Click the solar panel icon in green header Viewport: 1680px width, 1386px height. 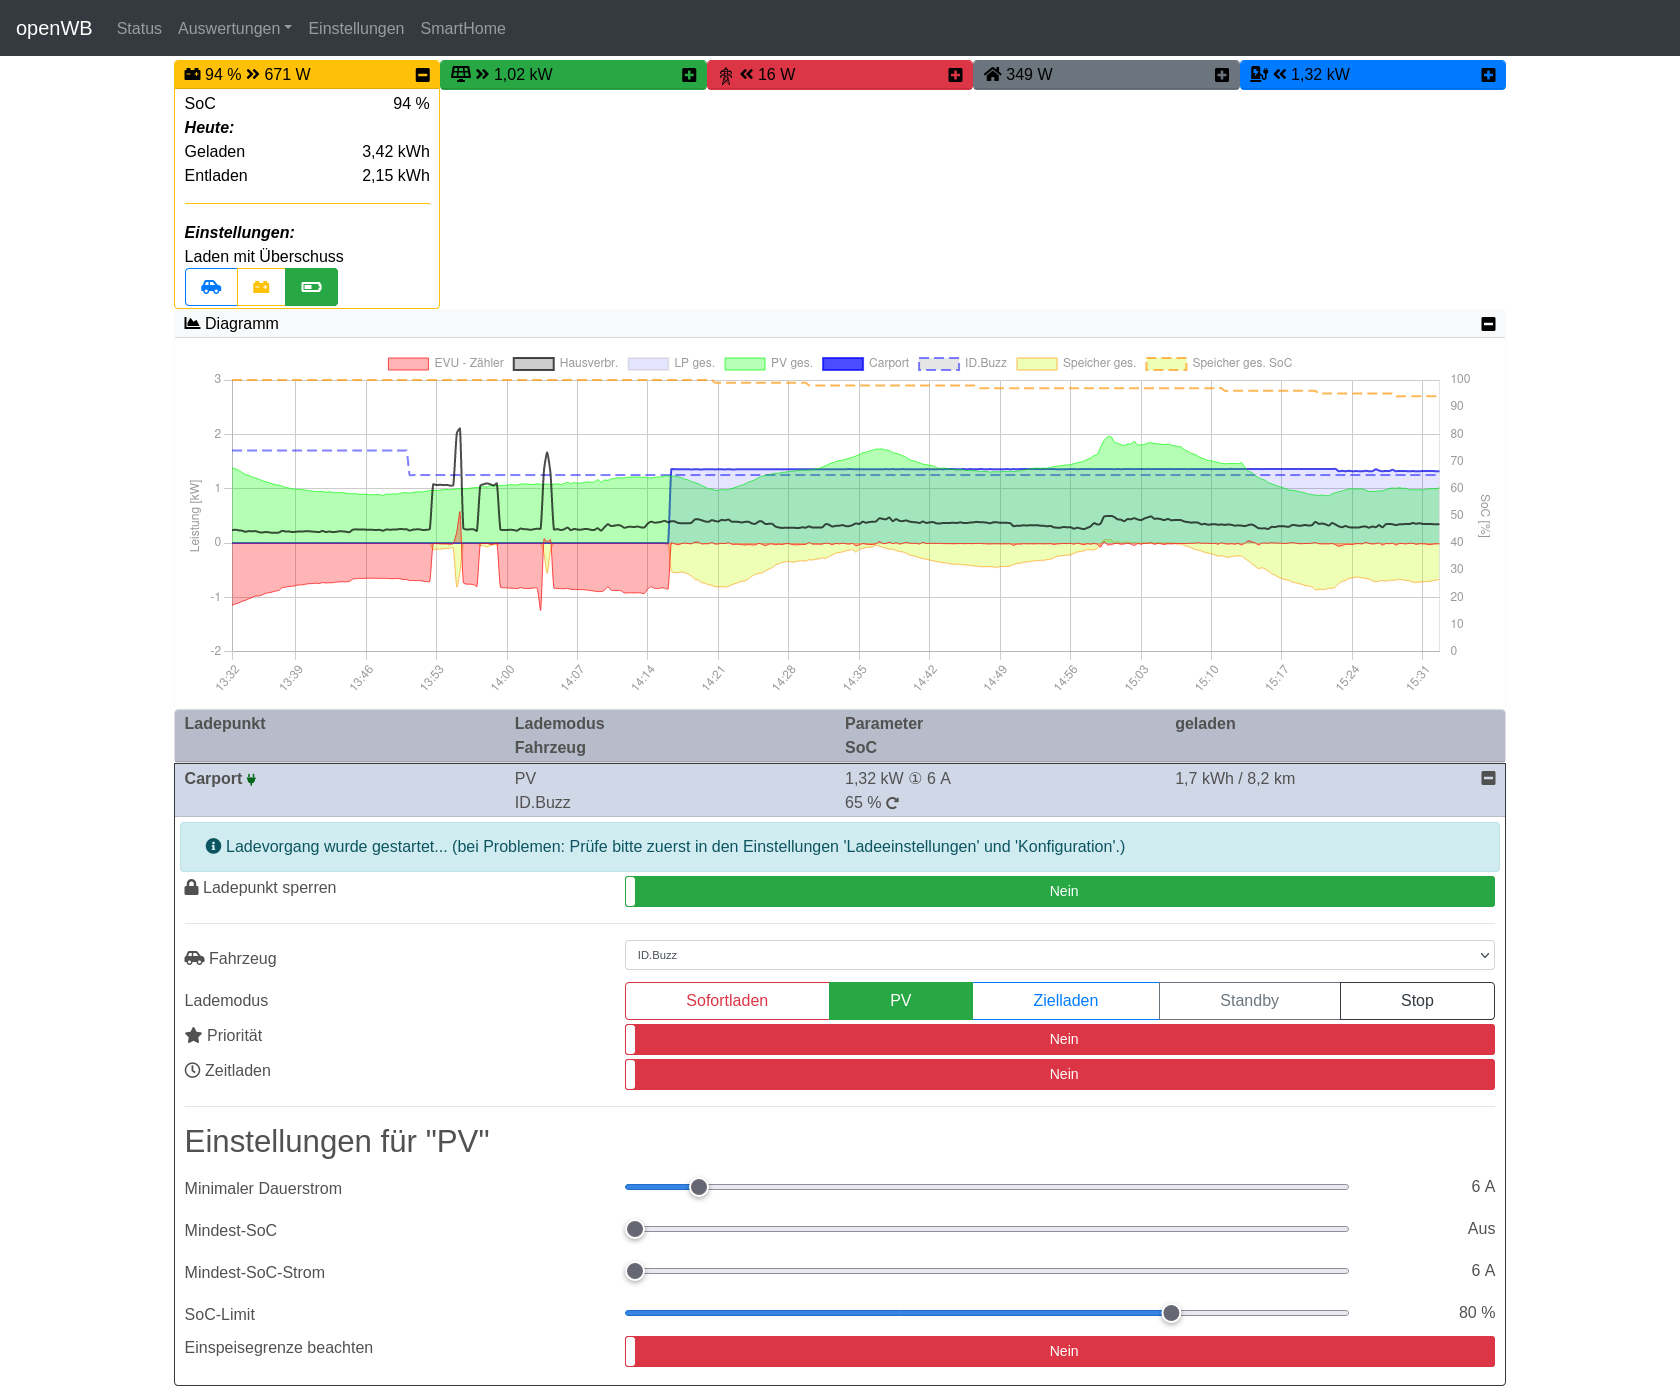click(x=460, y=73)
